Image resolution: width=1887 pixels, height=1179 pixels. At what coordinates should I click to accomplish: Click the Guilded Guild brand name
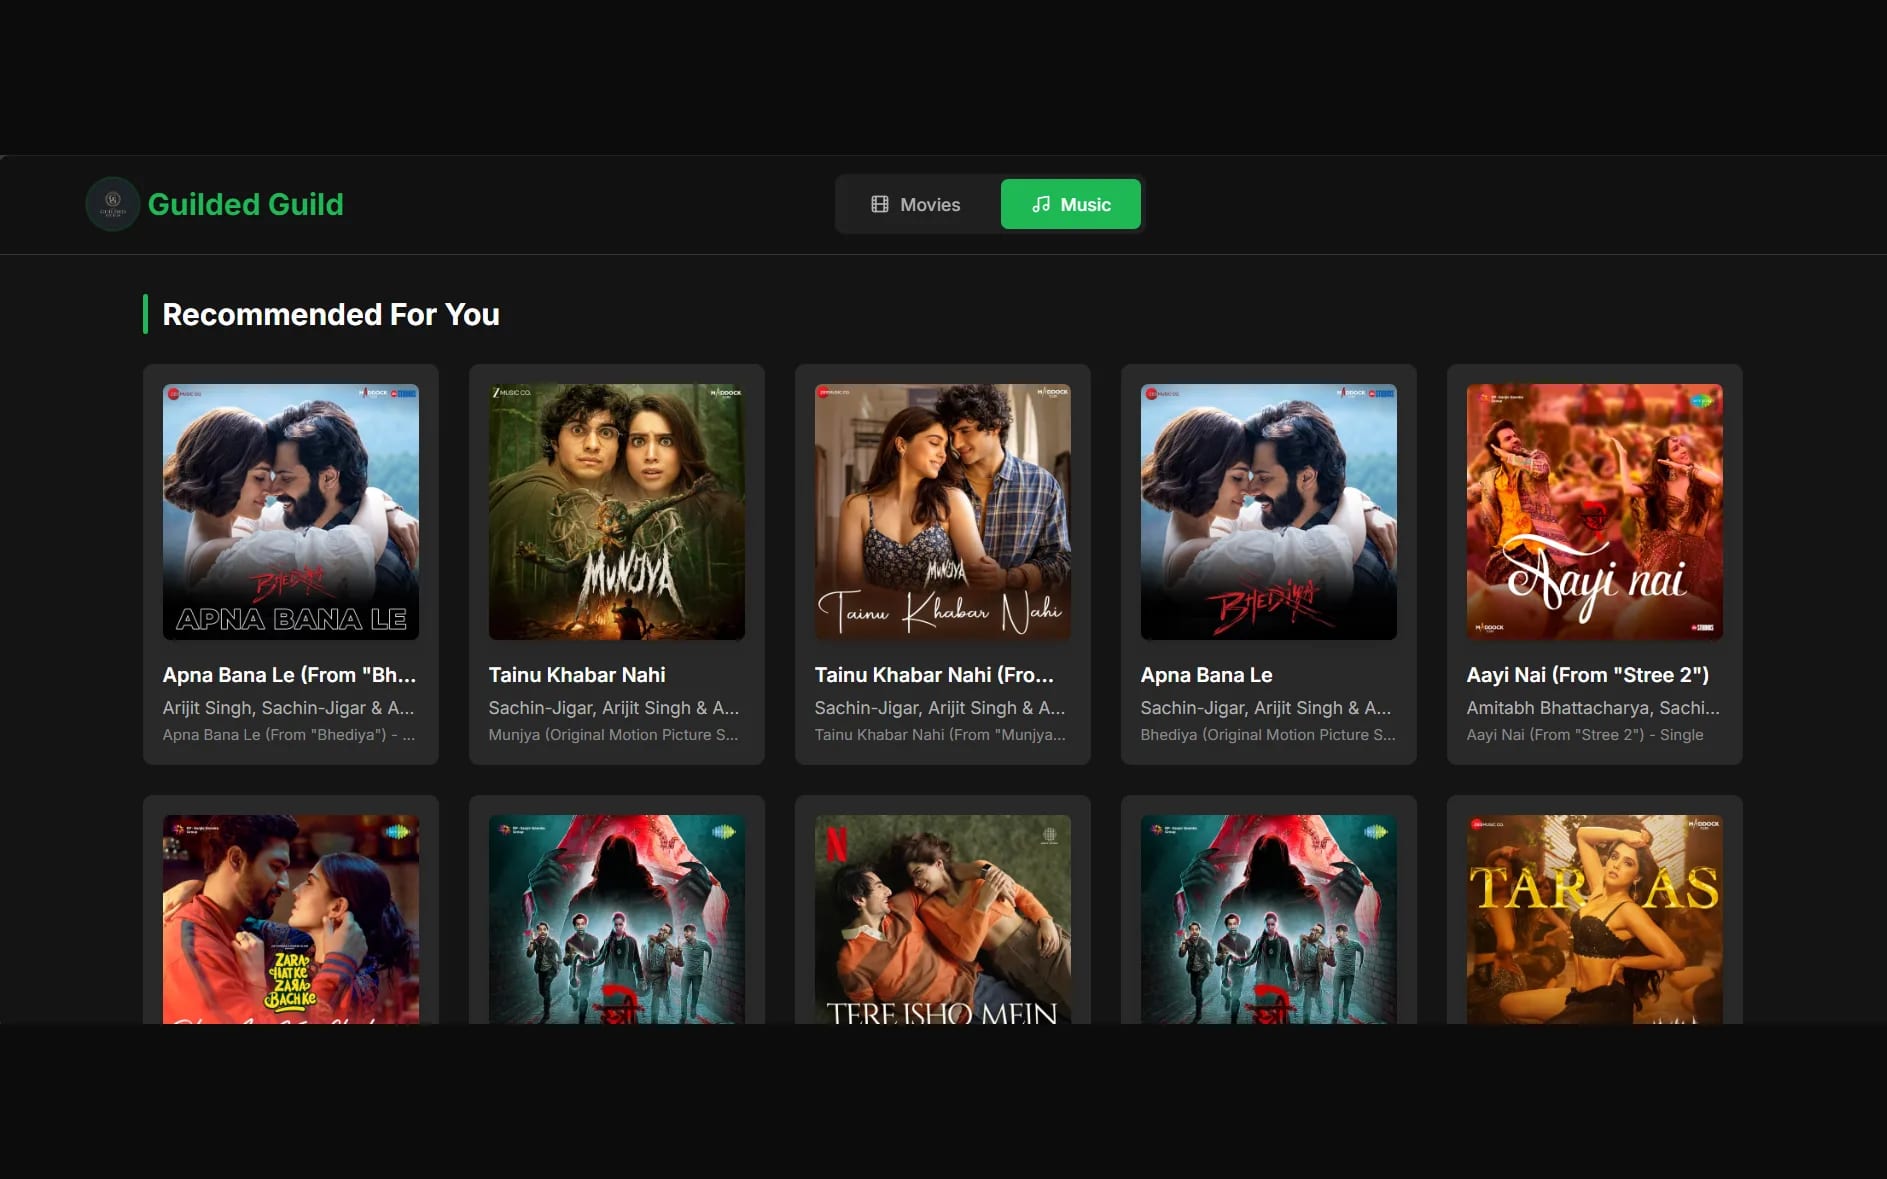(x=245, y=204)
